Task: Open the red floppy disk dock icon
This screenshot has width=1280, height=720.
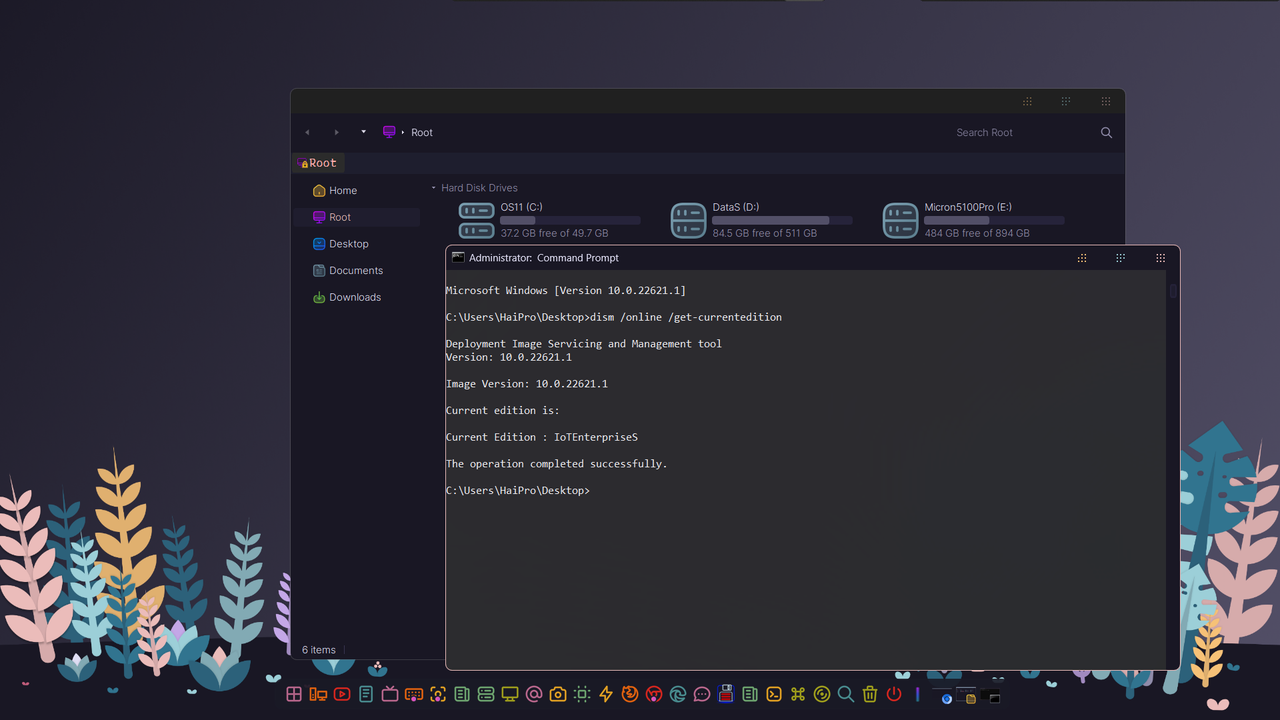Action: click(725, 694)
